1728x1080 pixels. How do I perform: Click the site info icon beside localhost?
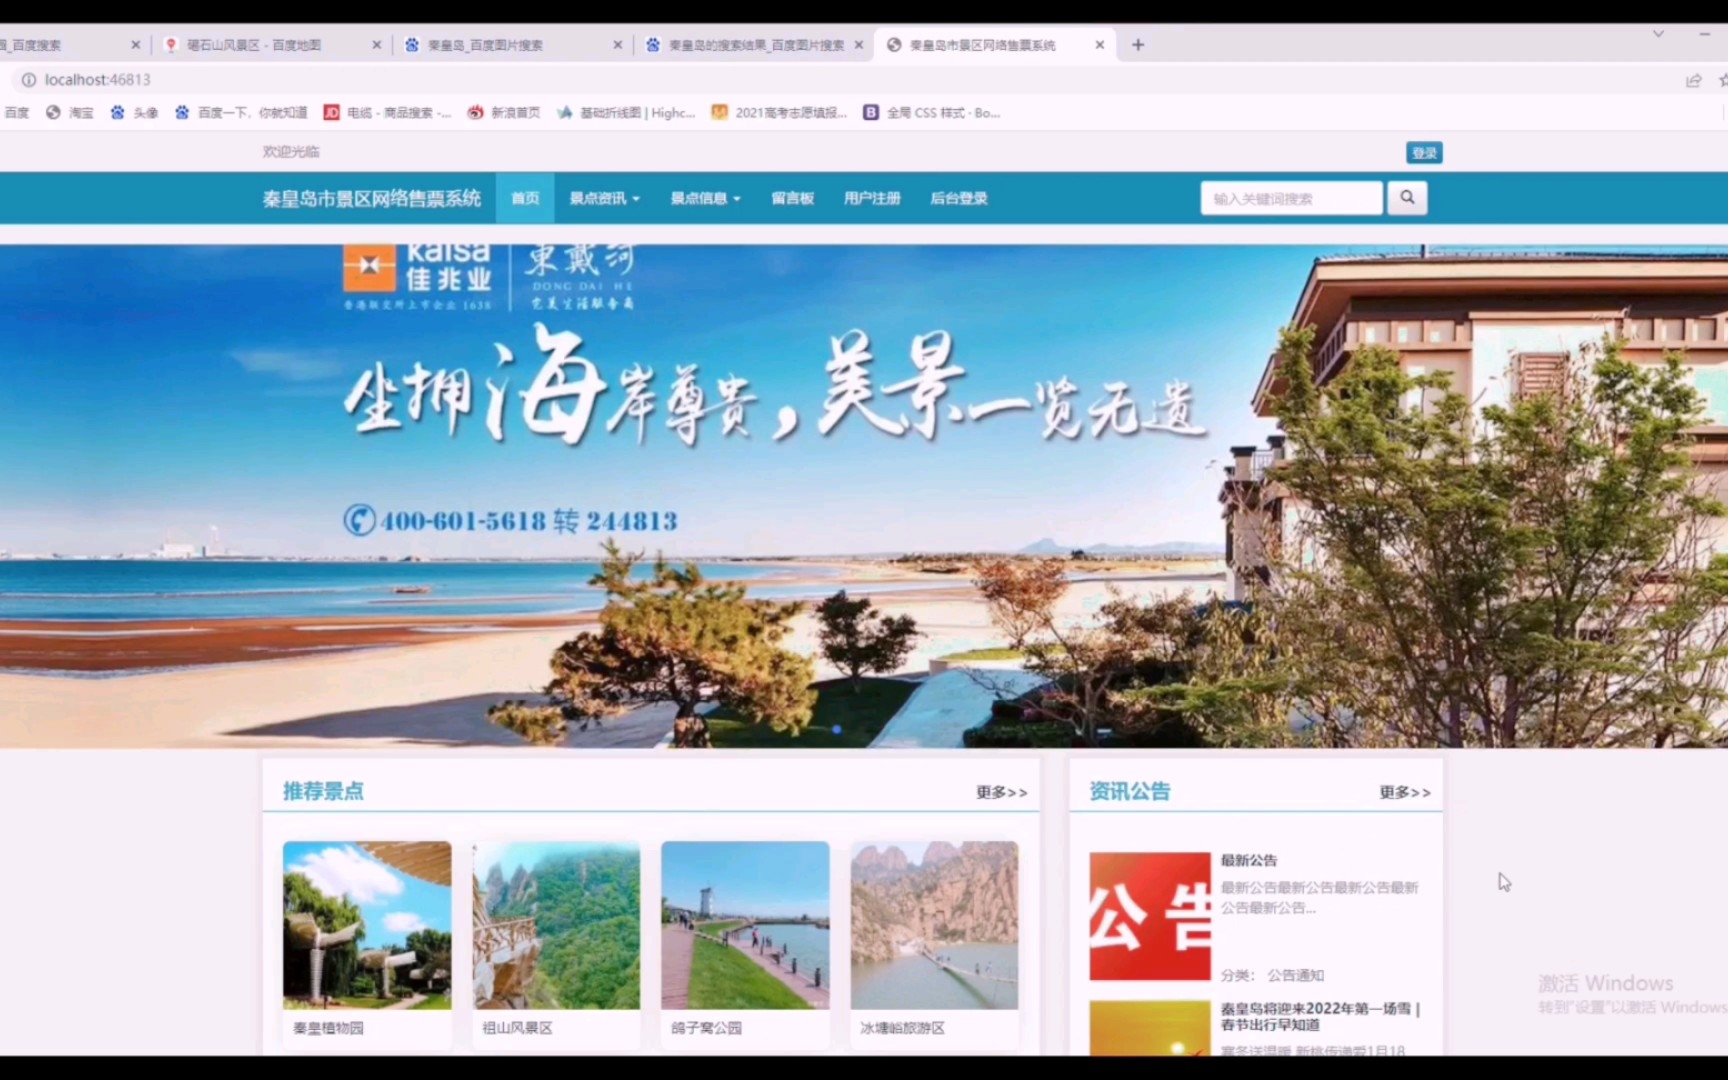(28, 80)
